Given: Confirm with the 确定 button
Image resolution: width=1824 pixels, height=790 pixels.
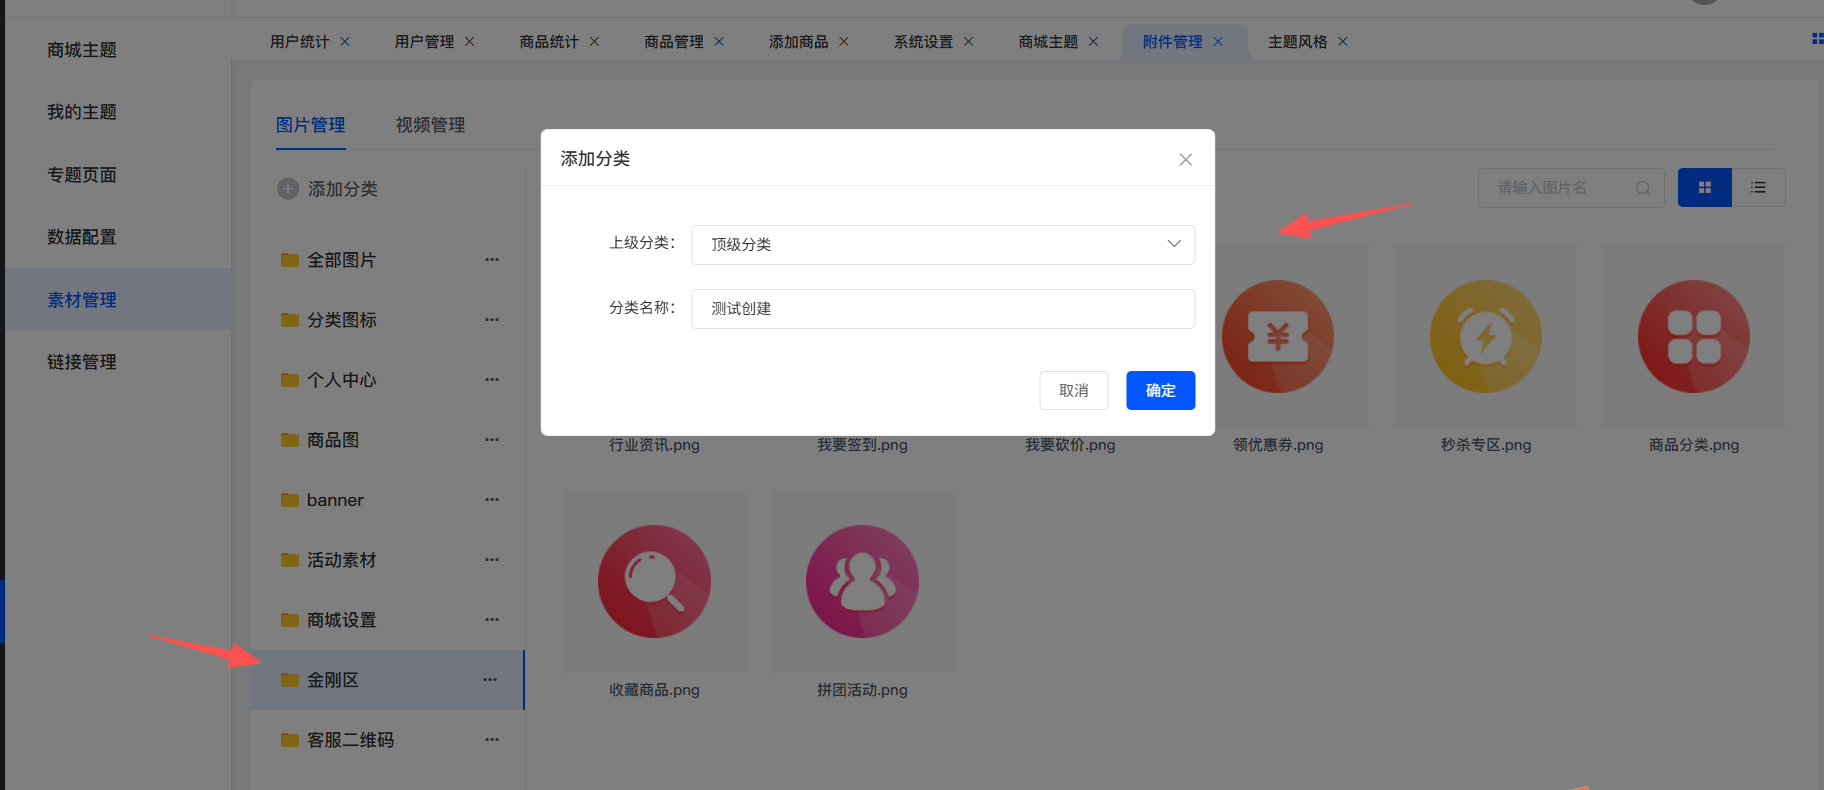Looking at the screenshot, I should 1160,390.
